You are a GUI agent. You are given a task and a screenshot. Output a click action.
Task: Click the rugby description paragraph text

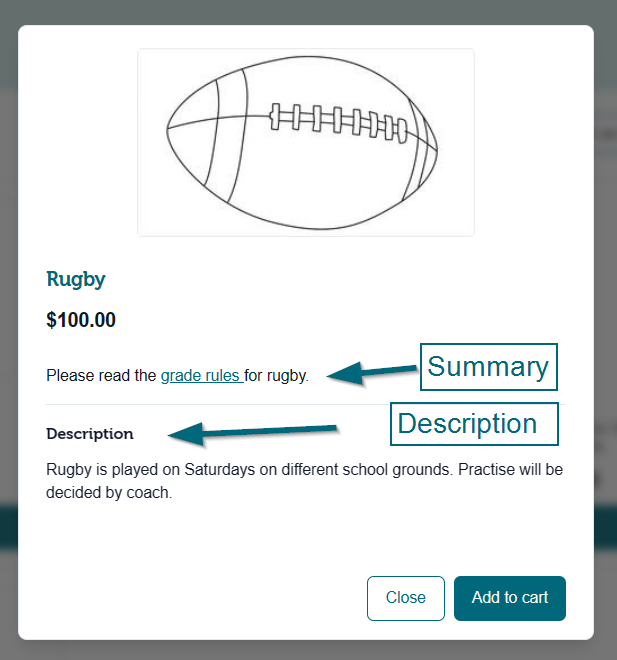coord(304,481)
